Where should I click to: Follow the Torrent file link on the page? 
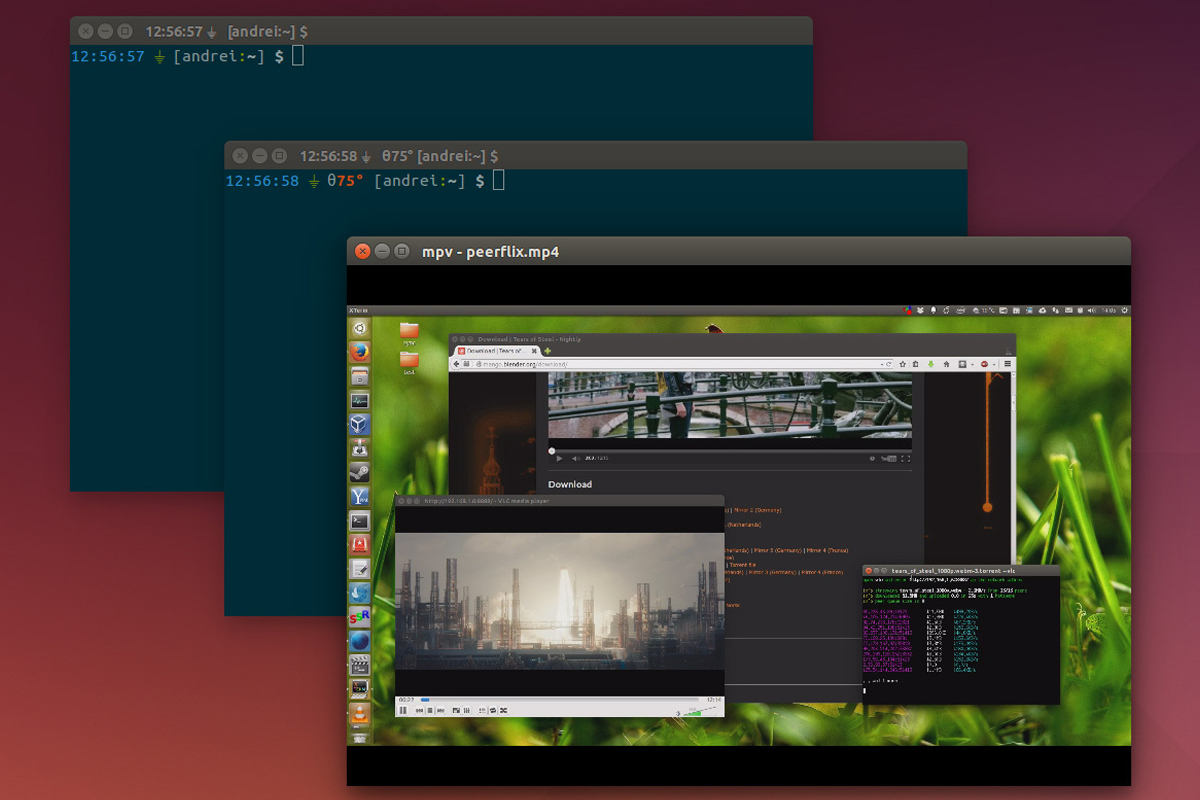(x=741, y=565)
